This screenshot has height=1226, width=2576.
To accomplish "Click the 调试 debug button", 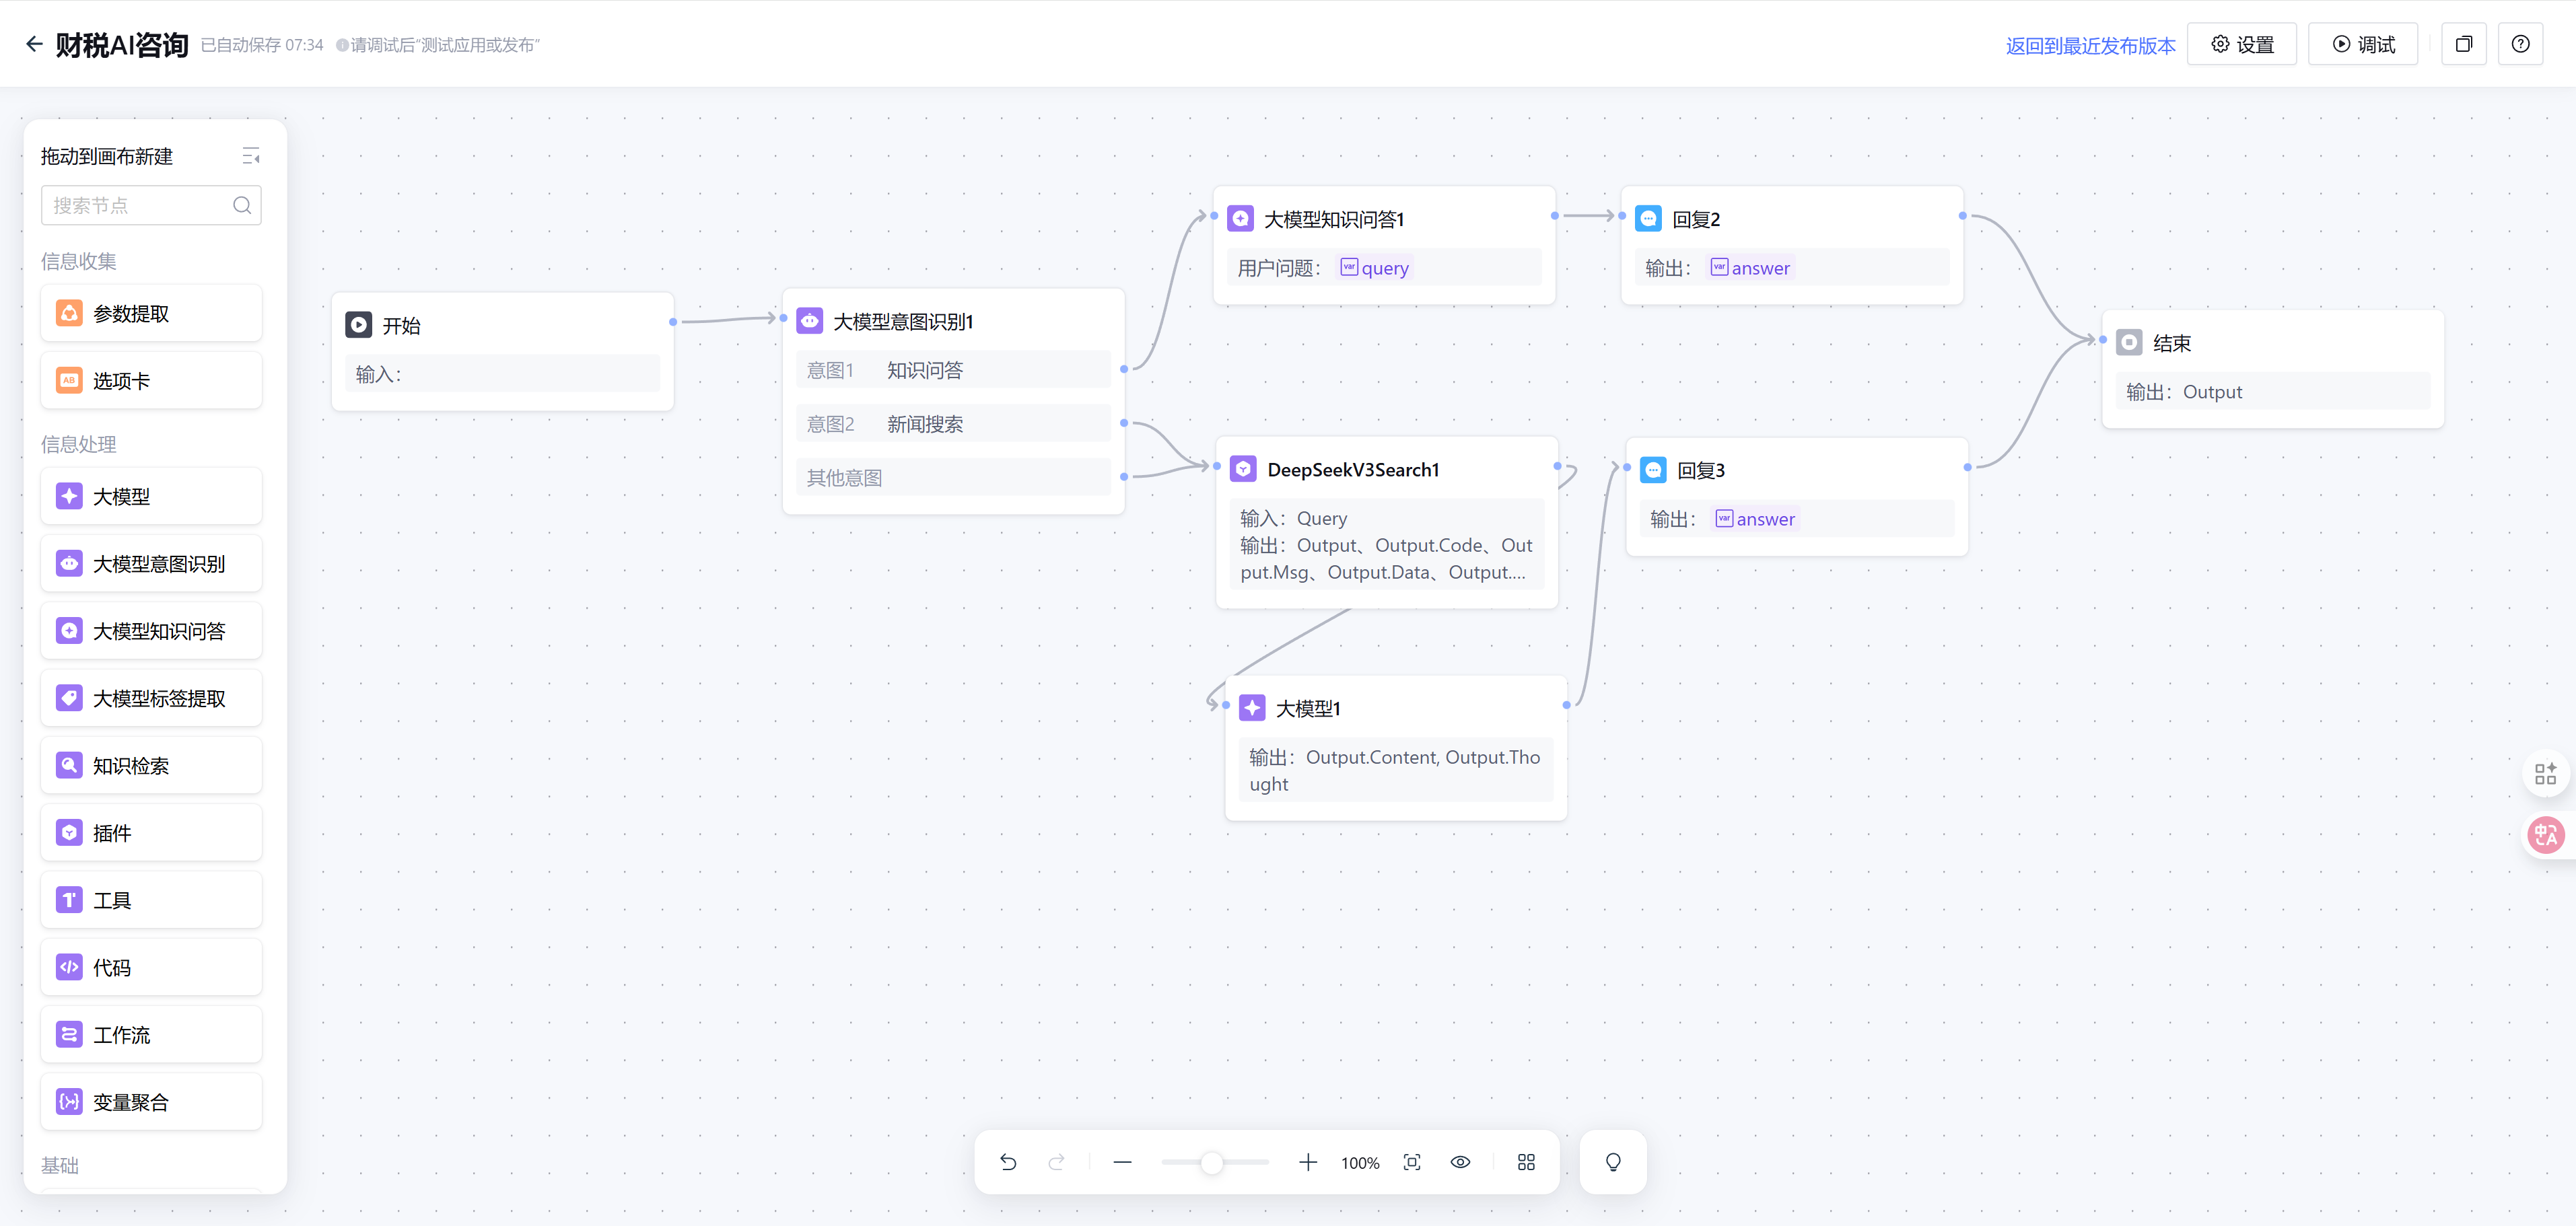I will (x=2363, y=45).
